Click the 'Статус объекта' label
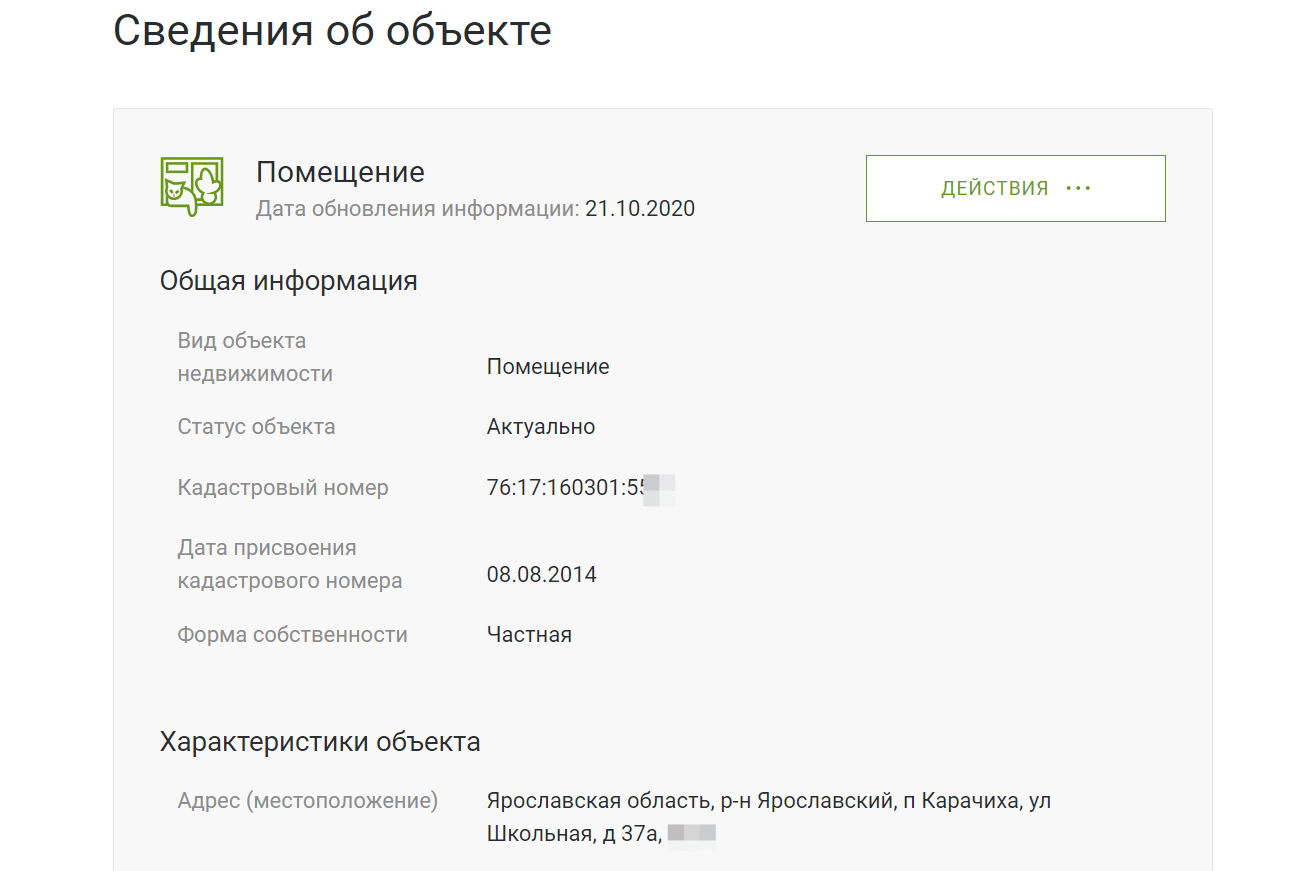 coord(256,427)
